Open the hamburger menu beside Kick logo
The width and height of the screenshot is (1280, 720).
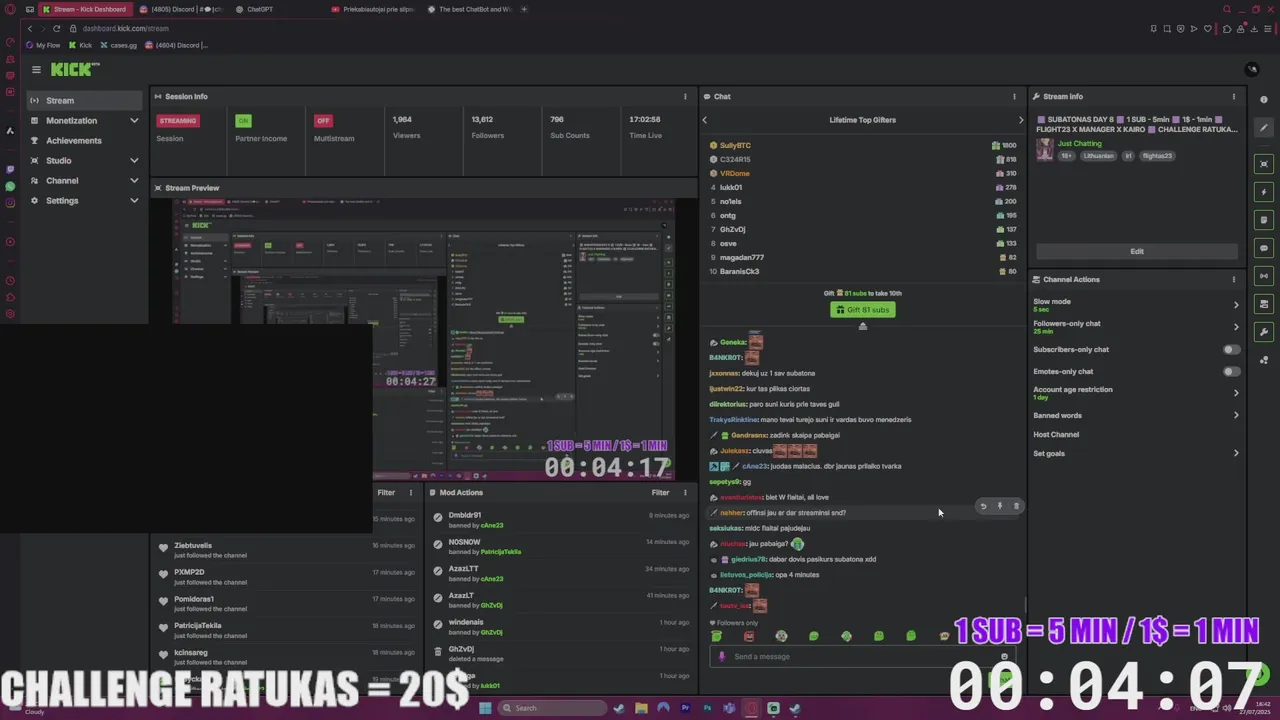(36, 69)
